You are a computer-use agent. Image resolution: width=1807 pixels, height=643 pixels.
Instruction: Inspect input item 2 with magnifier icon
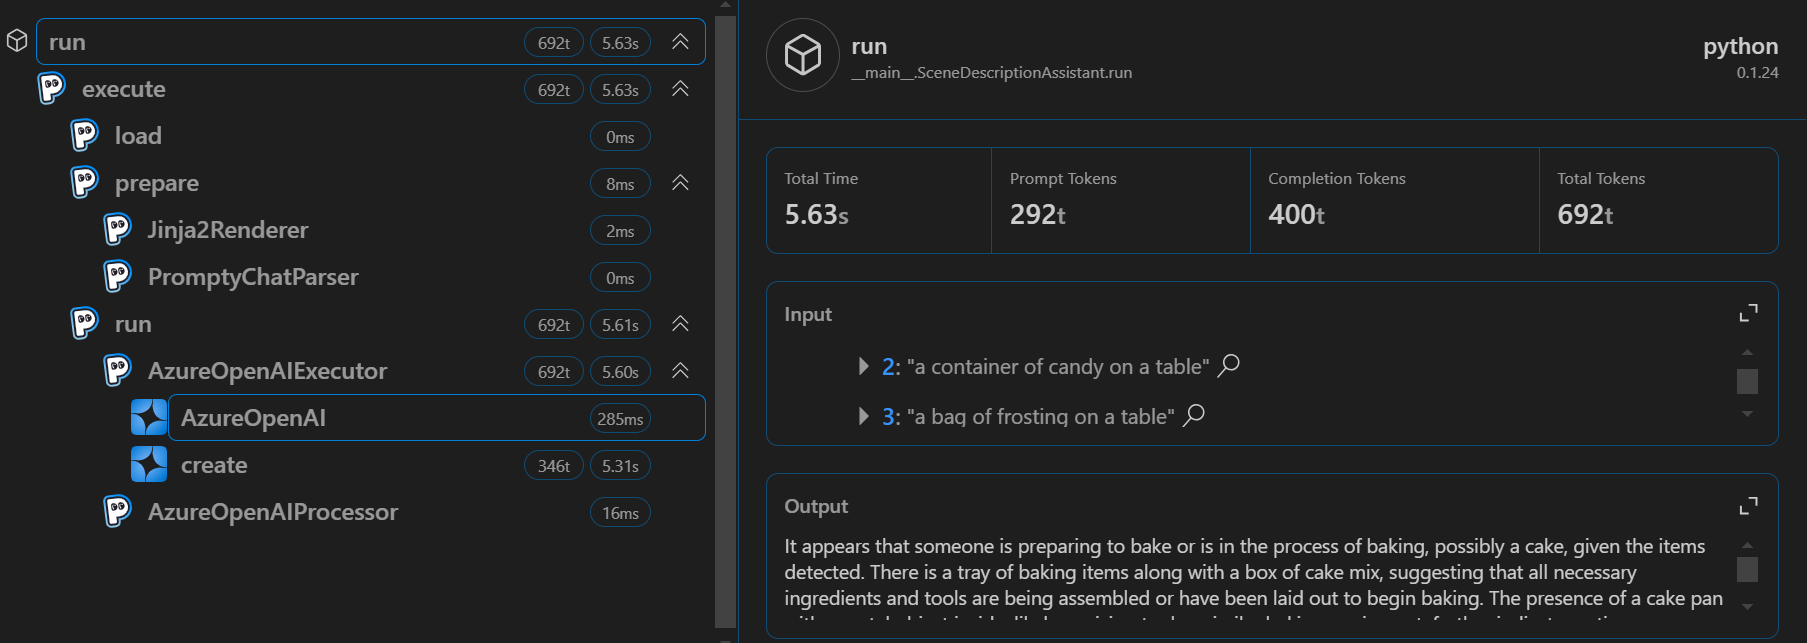point(1229,365)
